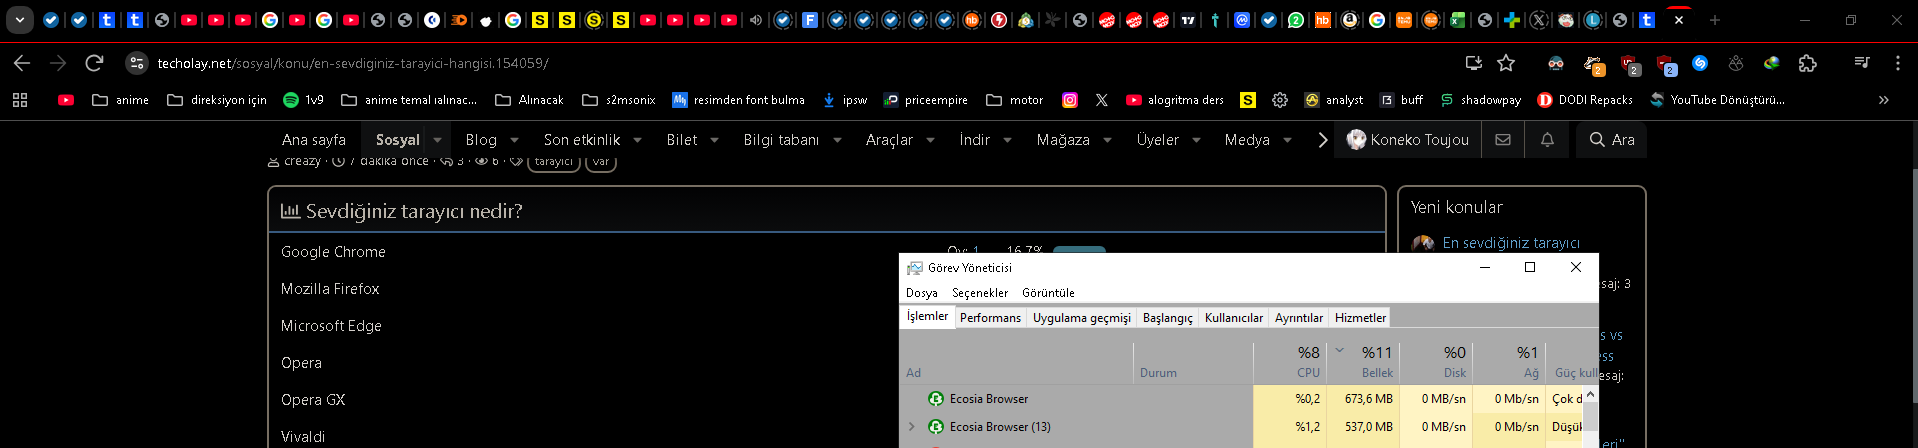Switch to the Performans tab
Image resolution: width=1918 pixels, height=448 pixels.
[x=990, y=318]
